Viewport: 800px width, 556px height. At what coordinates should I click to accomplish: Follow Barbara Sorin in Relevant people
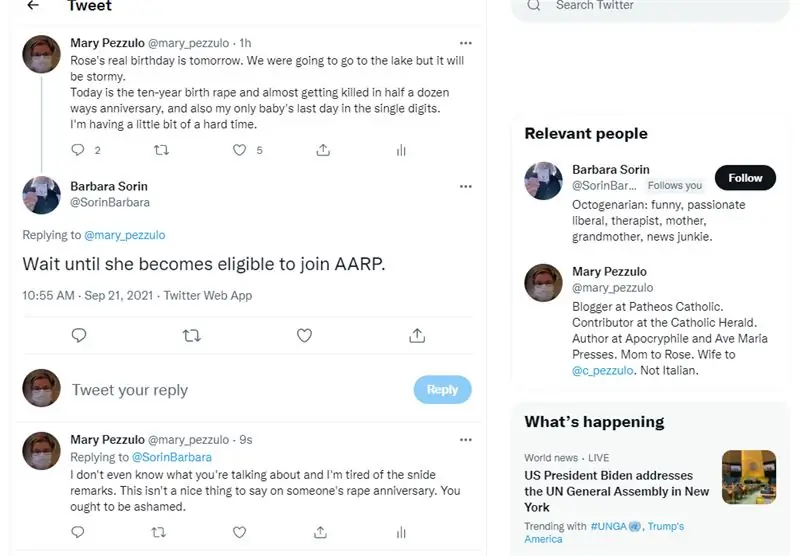(745, 178)
